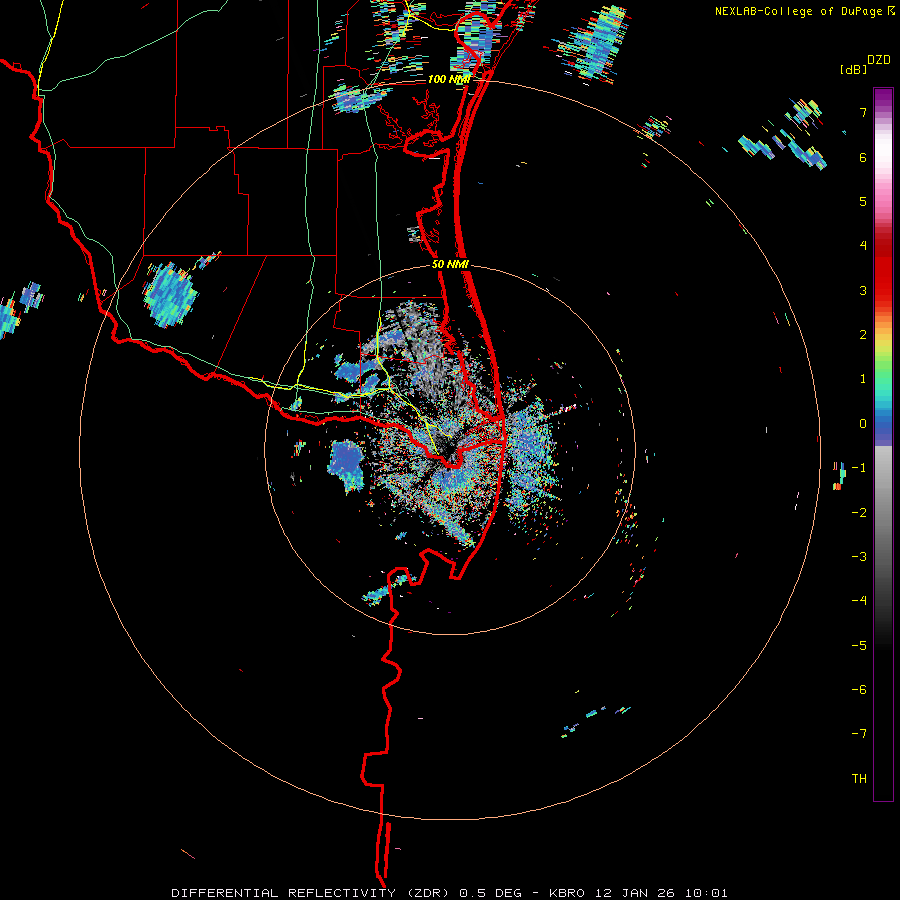The image size is (900, 900).
Task: Click the -3 value on color scale
Action: coord(859,557)
